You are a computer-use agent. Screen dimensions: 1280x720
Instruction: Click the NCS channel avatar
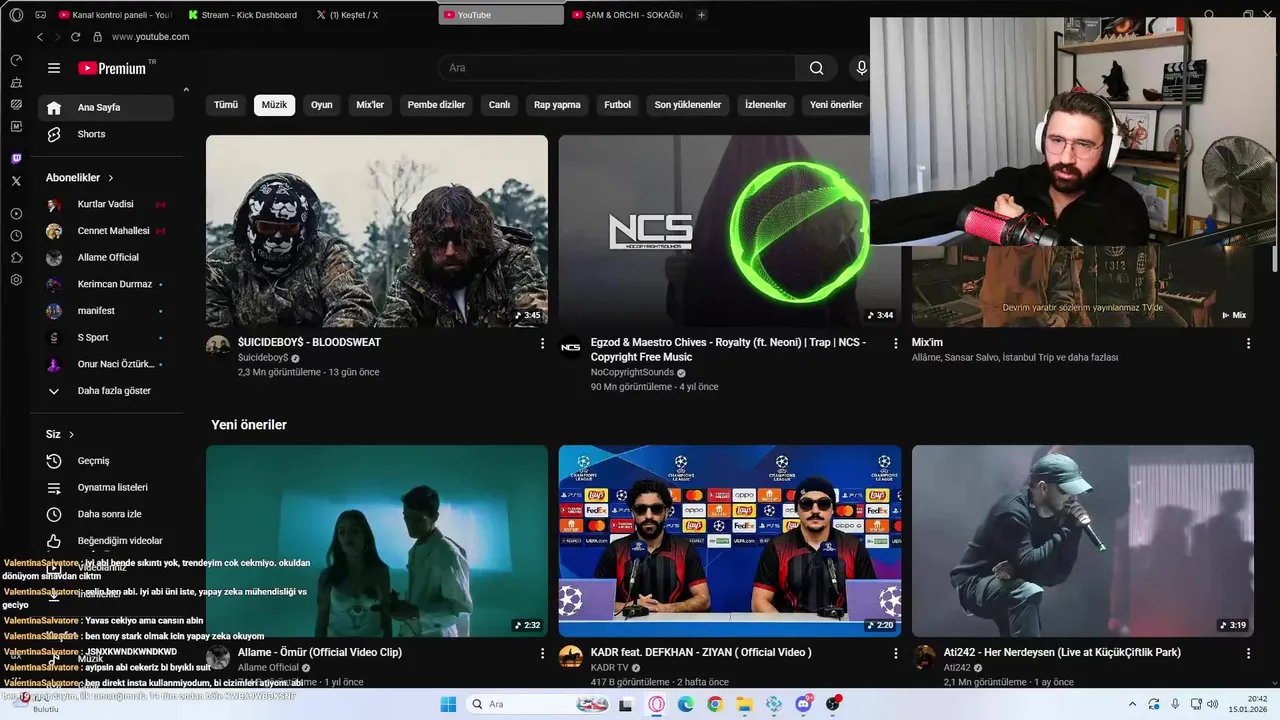point(570,347)
